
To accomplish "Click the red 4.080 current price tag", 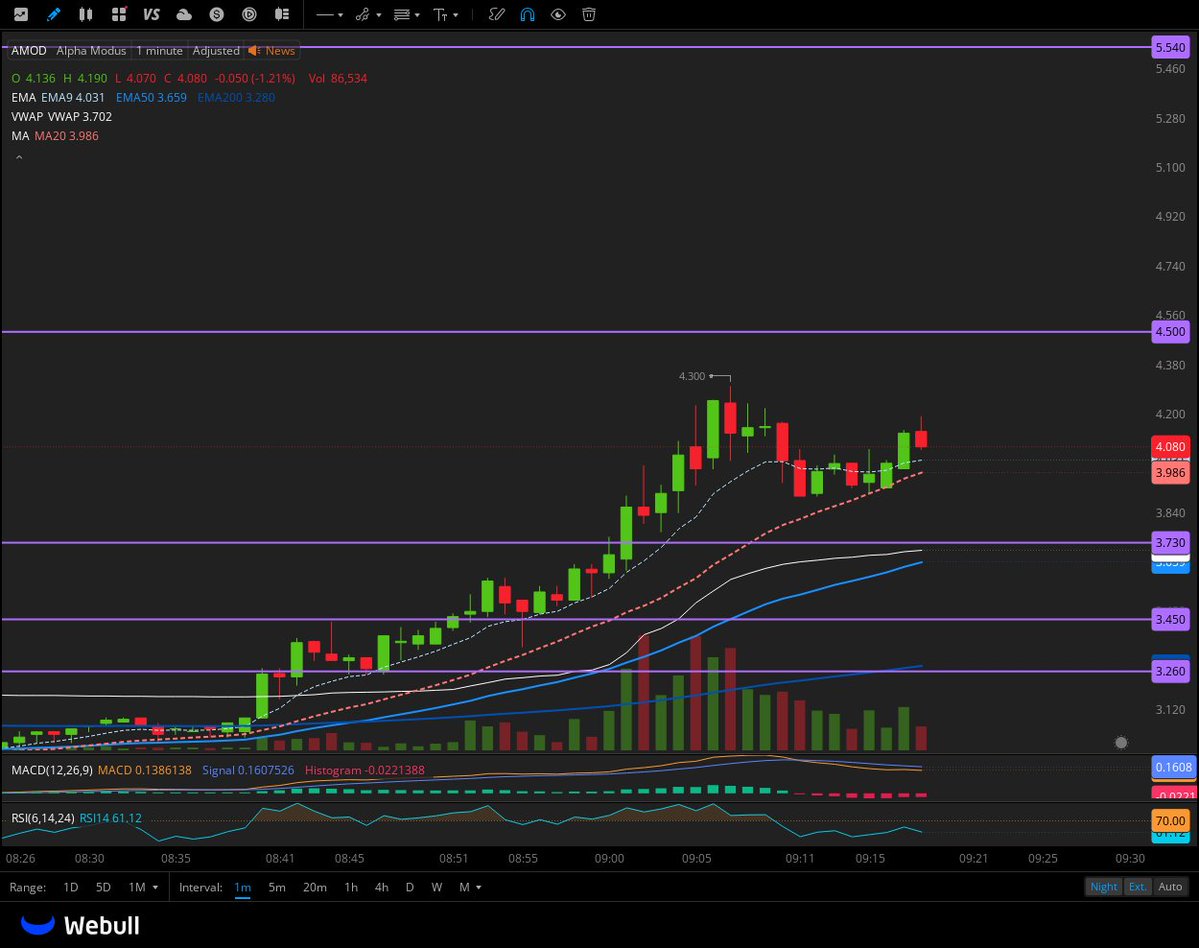I will coord(1170,446).
